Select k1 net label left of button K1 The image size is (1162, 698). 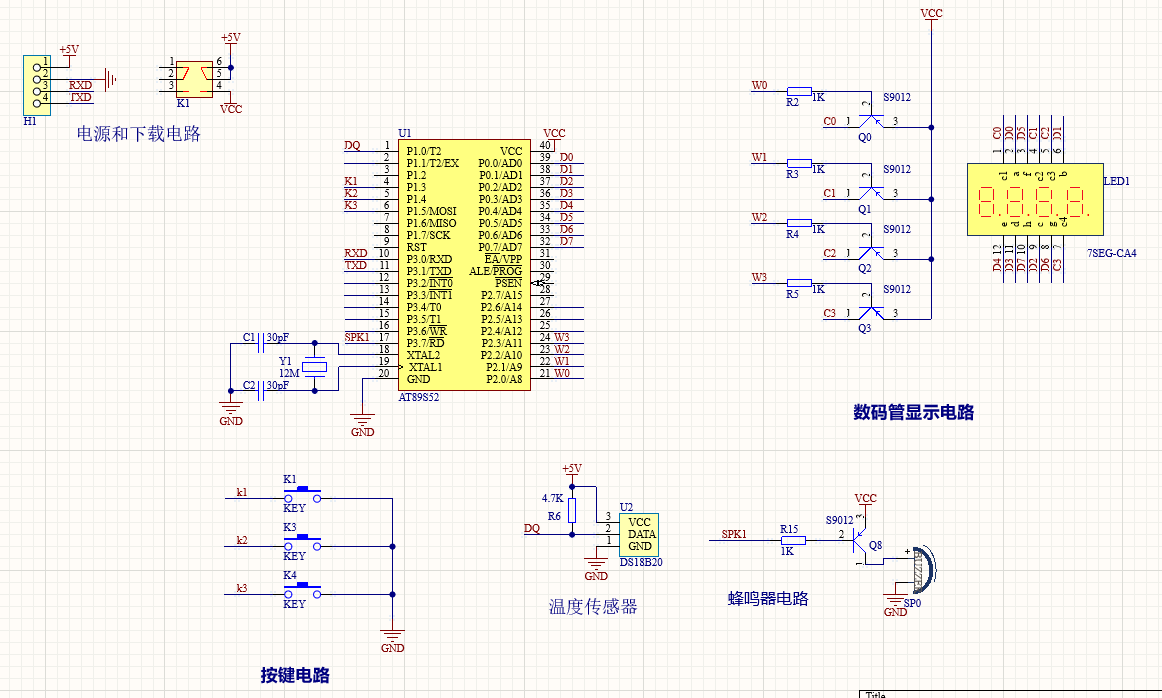tap(242, 492)
